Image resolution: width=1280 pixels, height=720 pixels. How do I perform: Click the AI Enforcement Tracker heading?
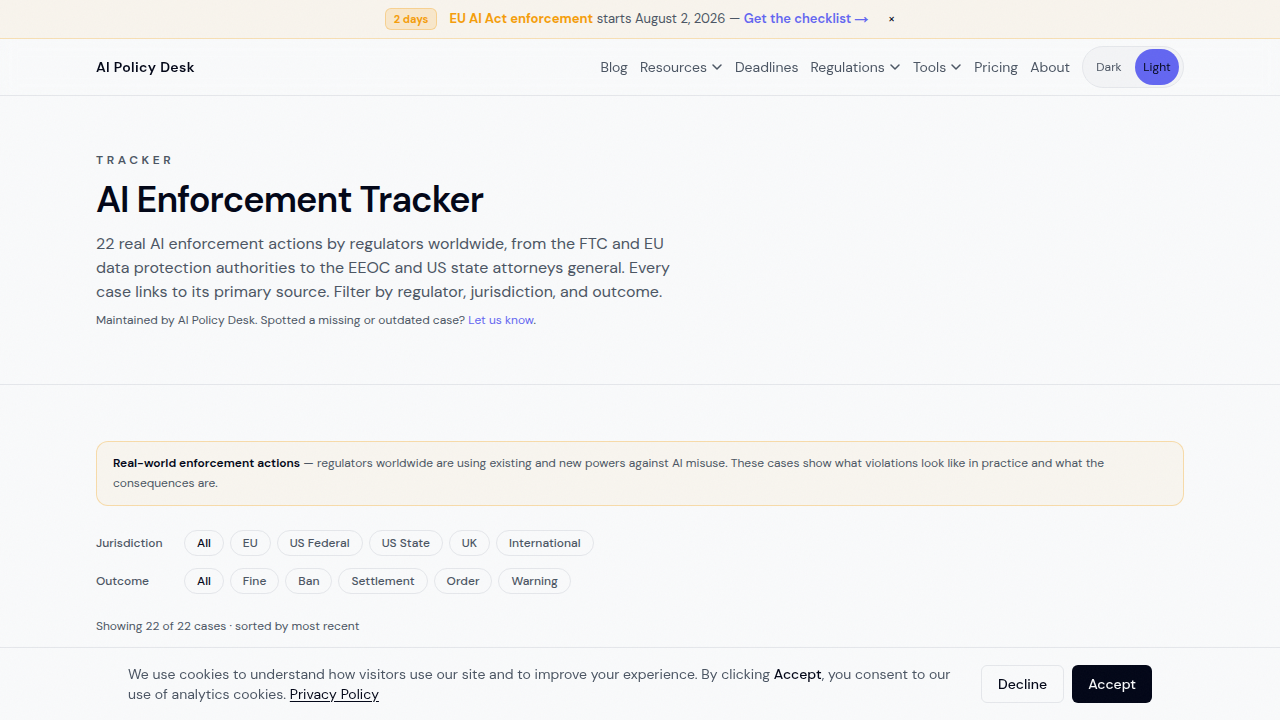[290, 200]
